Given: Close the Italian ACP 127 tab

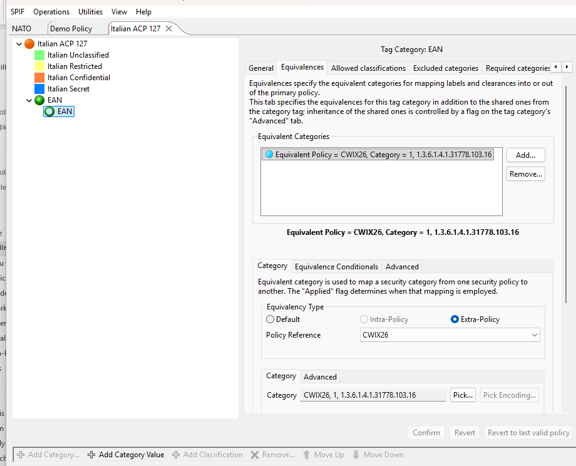Looking at the screenshot, I should 169,29.
